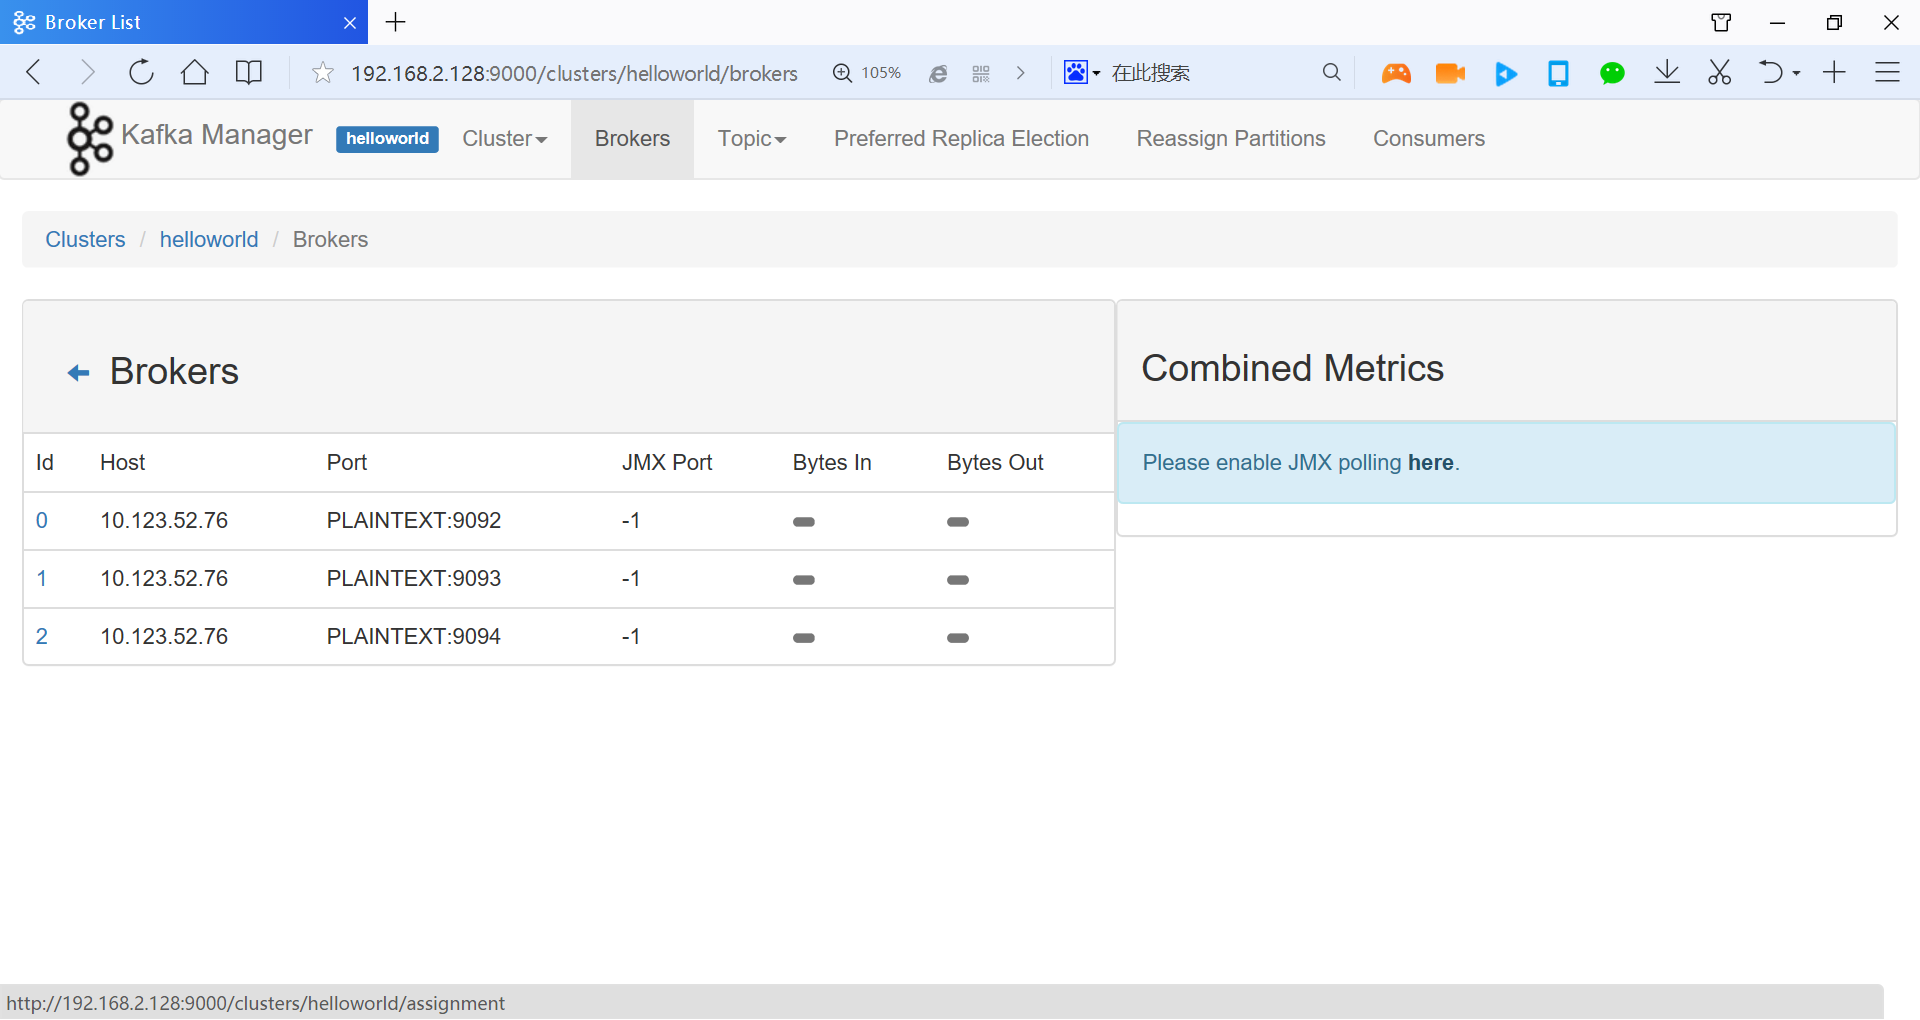Click the zoom magnifier 105% icon

coord(842,73)
